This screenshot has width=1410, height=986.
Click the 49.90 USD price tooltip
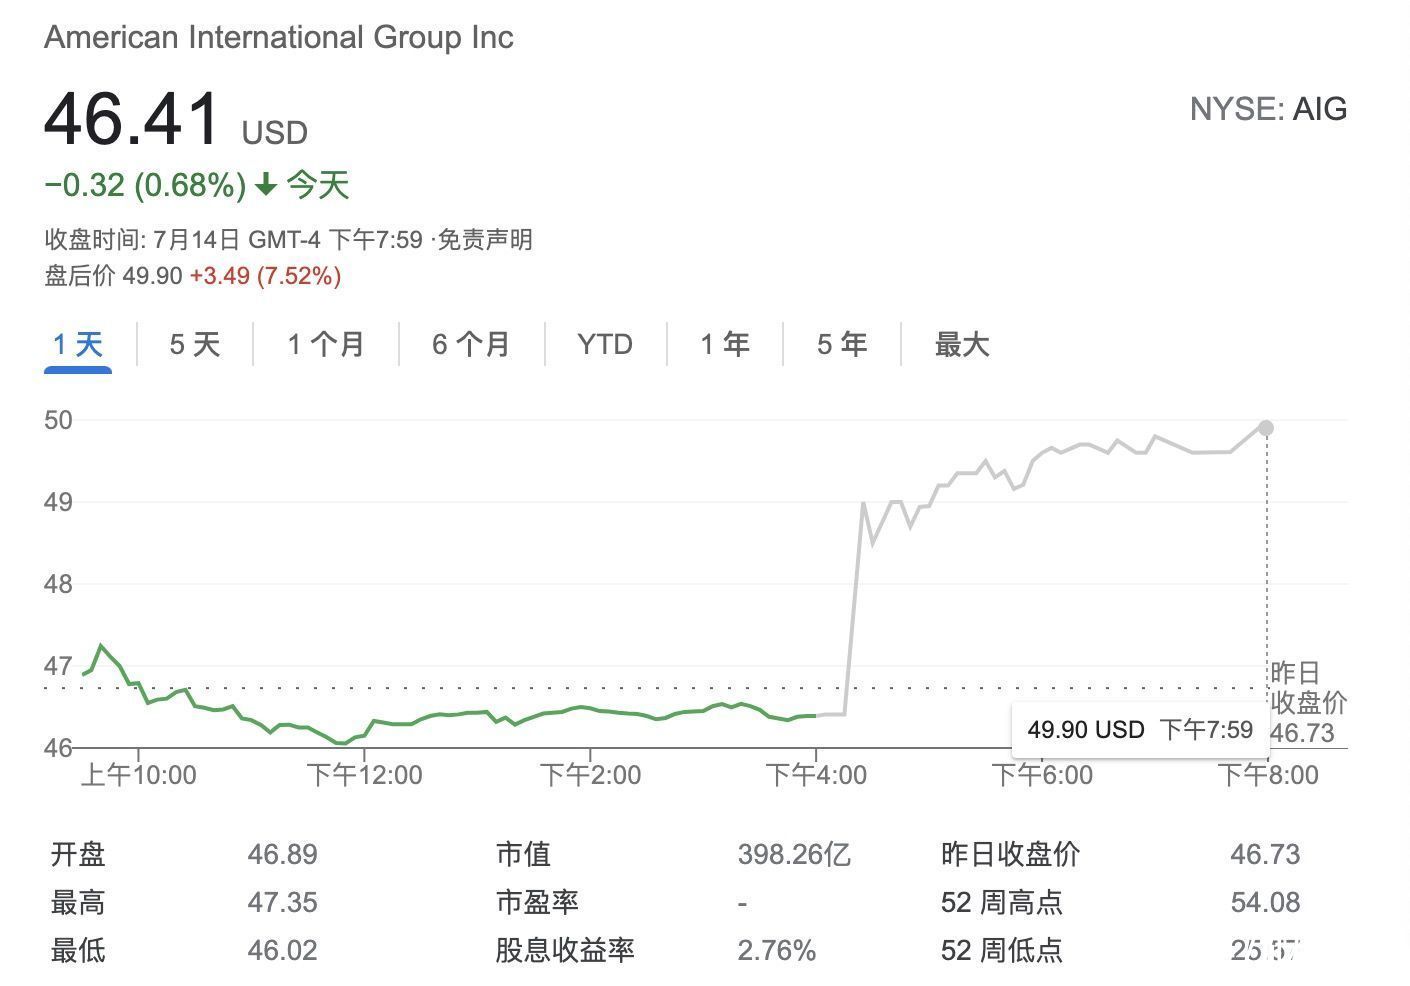(1139, 730)
